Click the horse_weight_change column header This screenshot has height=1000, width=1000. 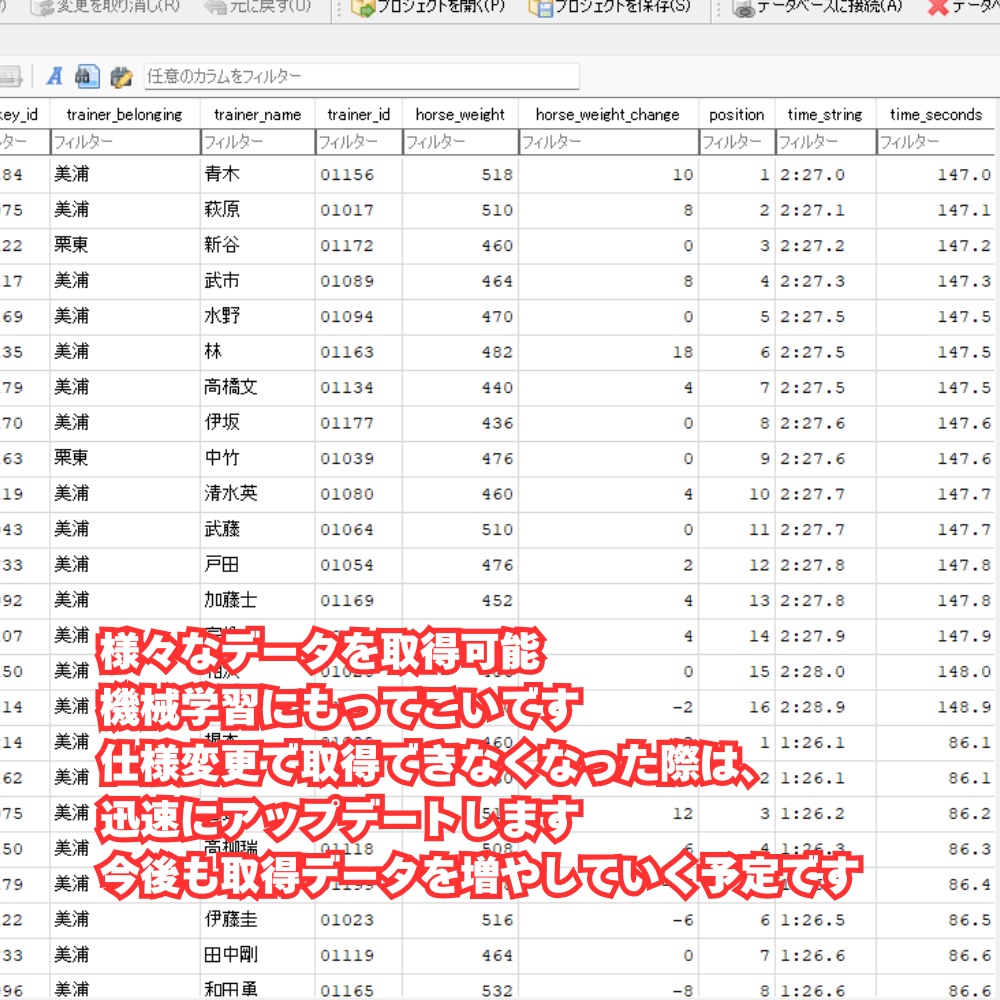click(x=606, y=114)
